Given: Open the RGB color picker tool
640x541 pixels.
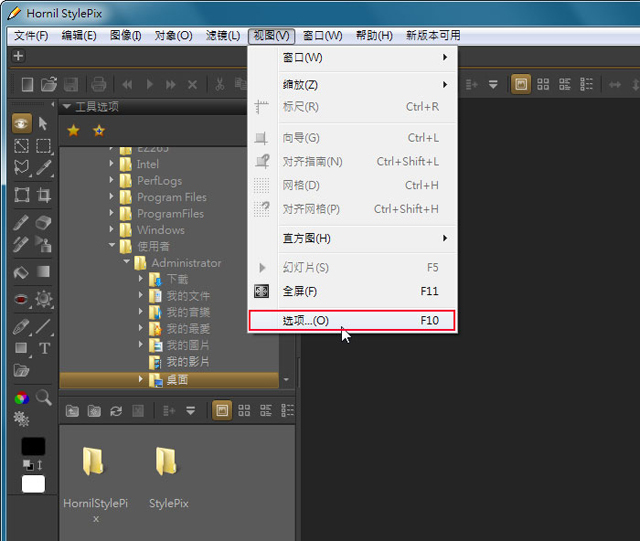Looking at the screenshot, I should pos(22,398).
